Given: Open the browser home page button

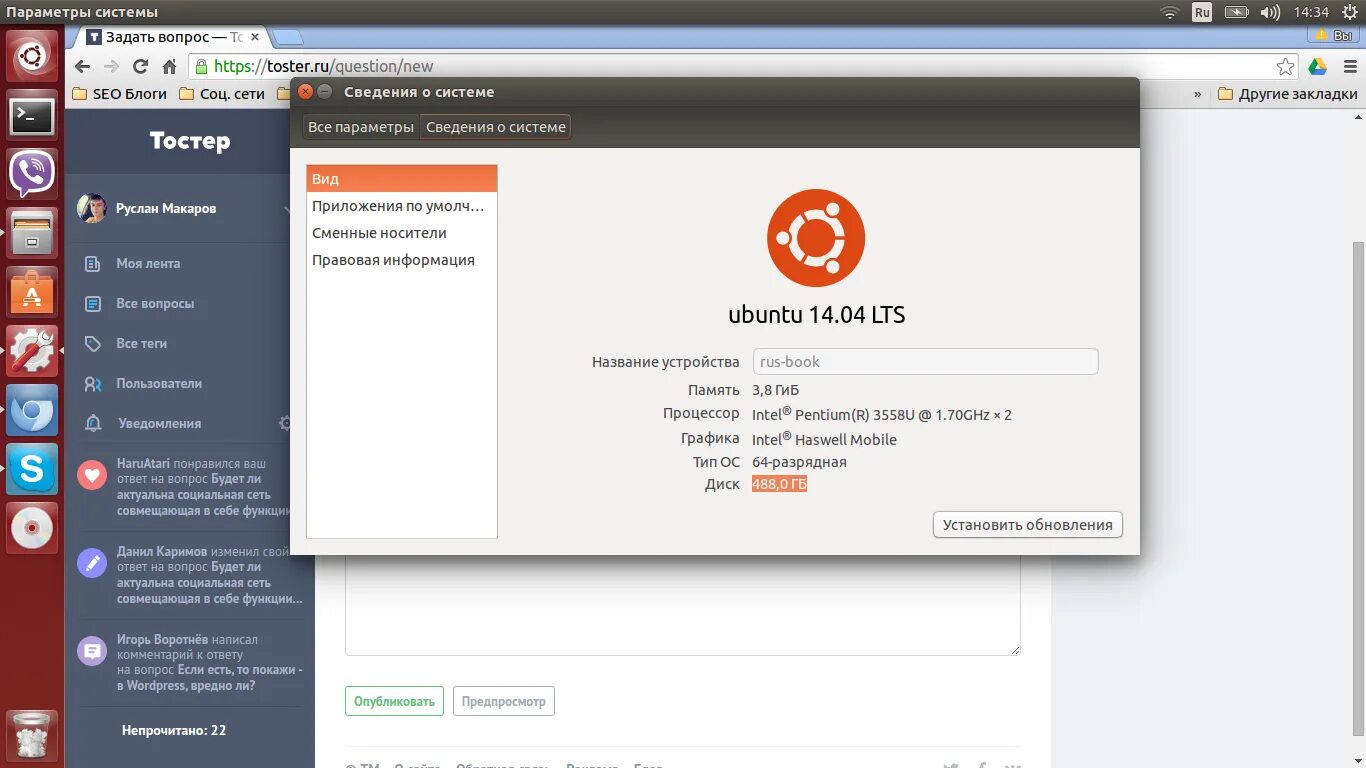Looking at the screenshot, I should point(170,66).
